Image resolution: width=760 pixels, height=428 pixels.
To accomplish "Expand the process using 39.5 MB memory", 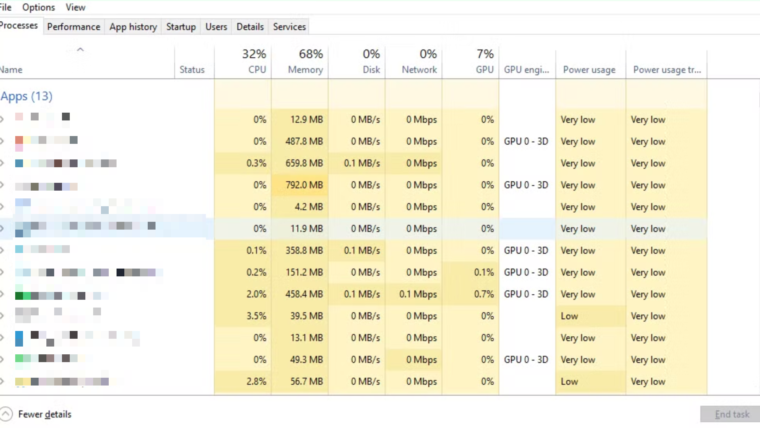I will (2, 316).
